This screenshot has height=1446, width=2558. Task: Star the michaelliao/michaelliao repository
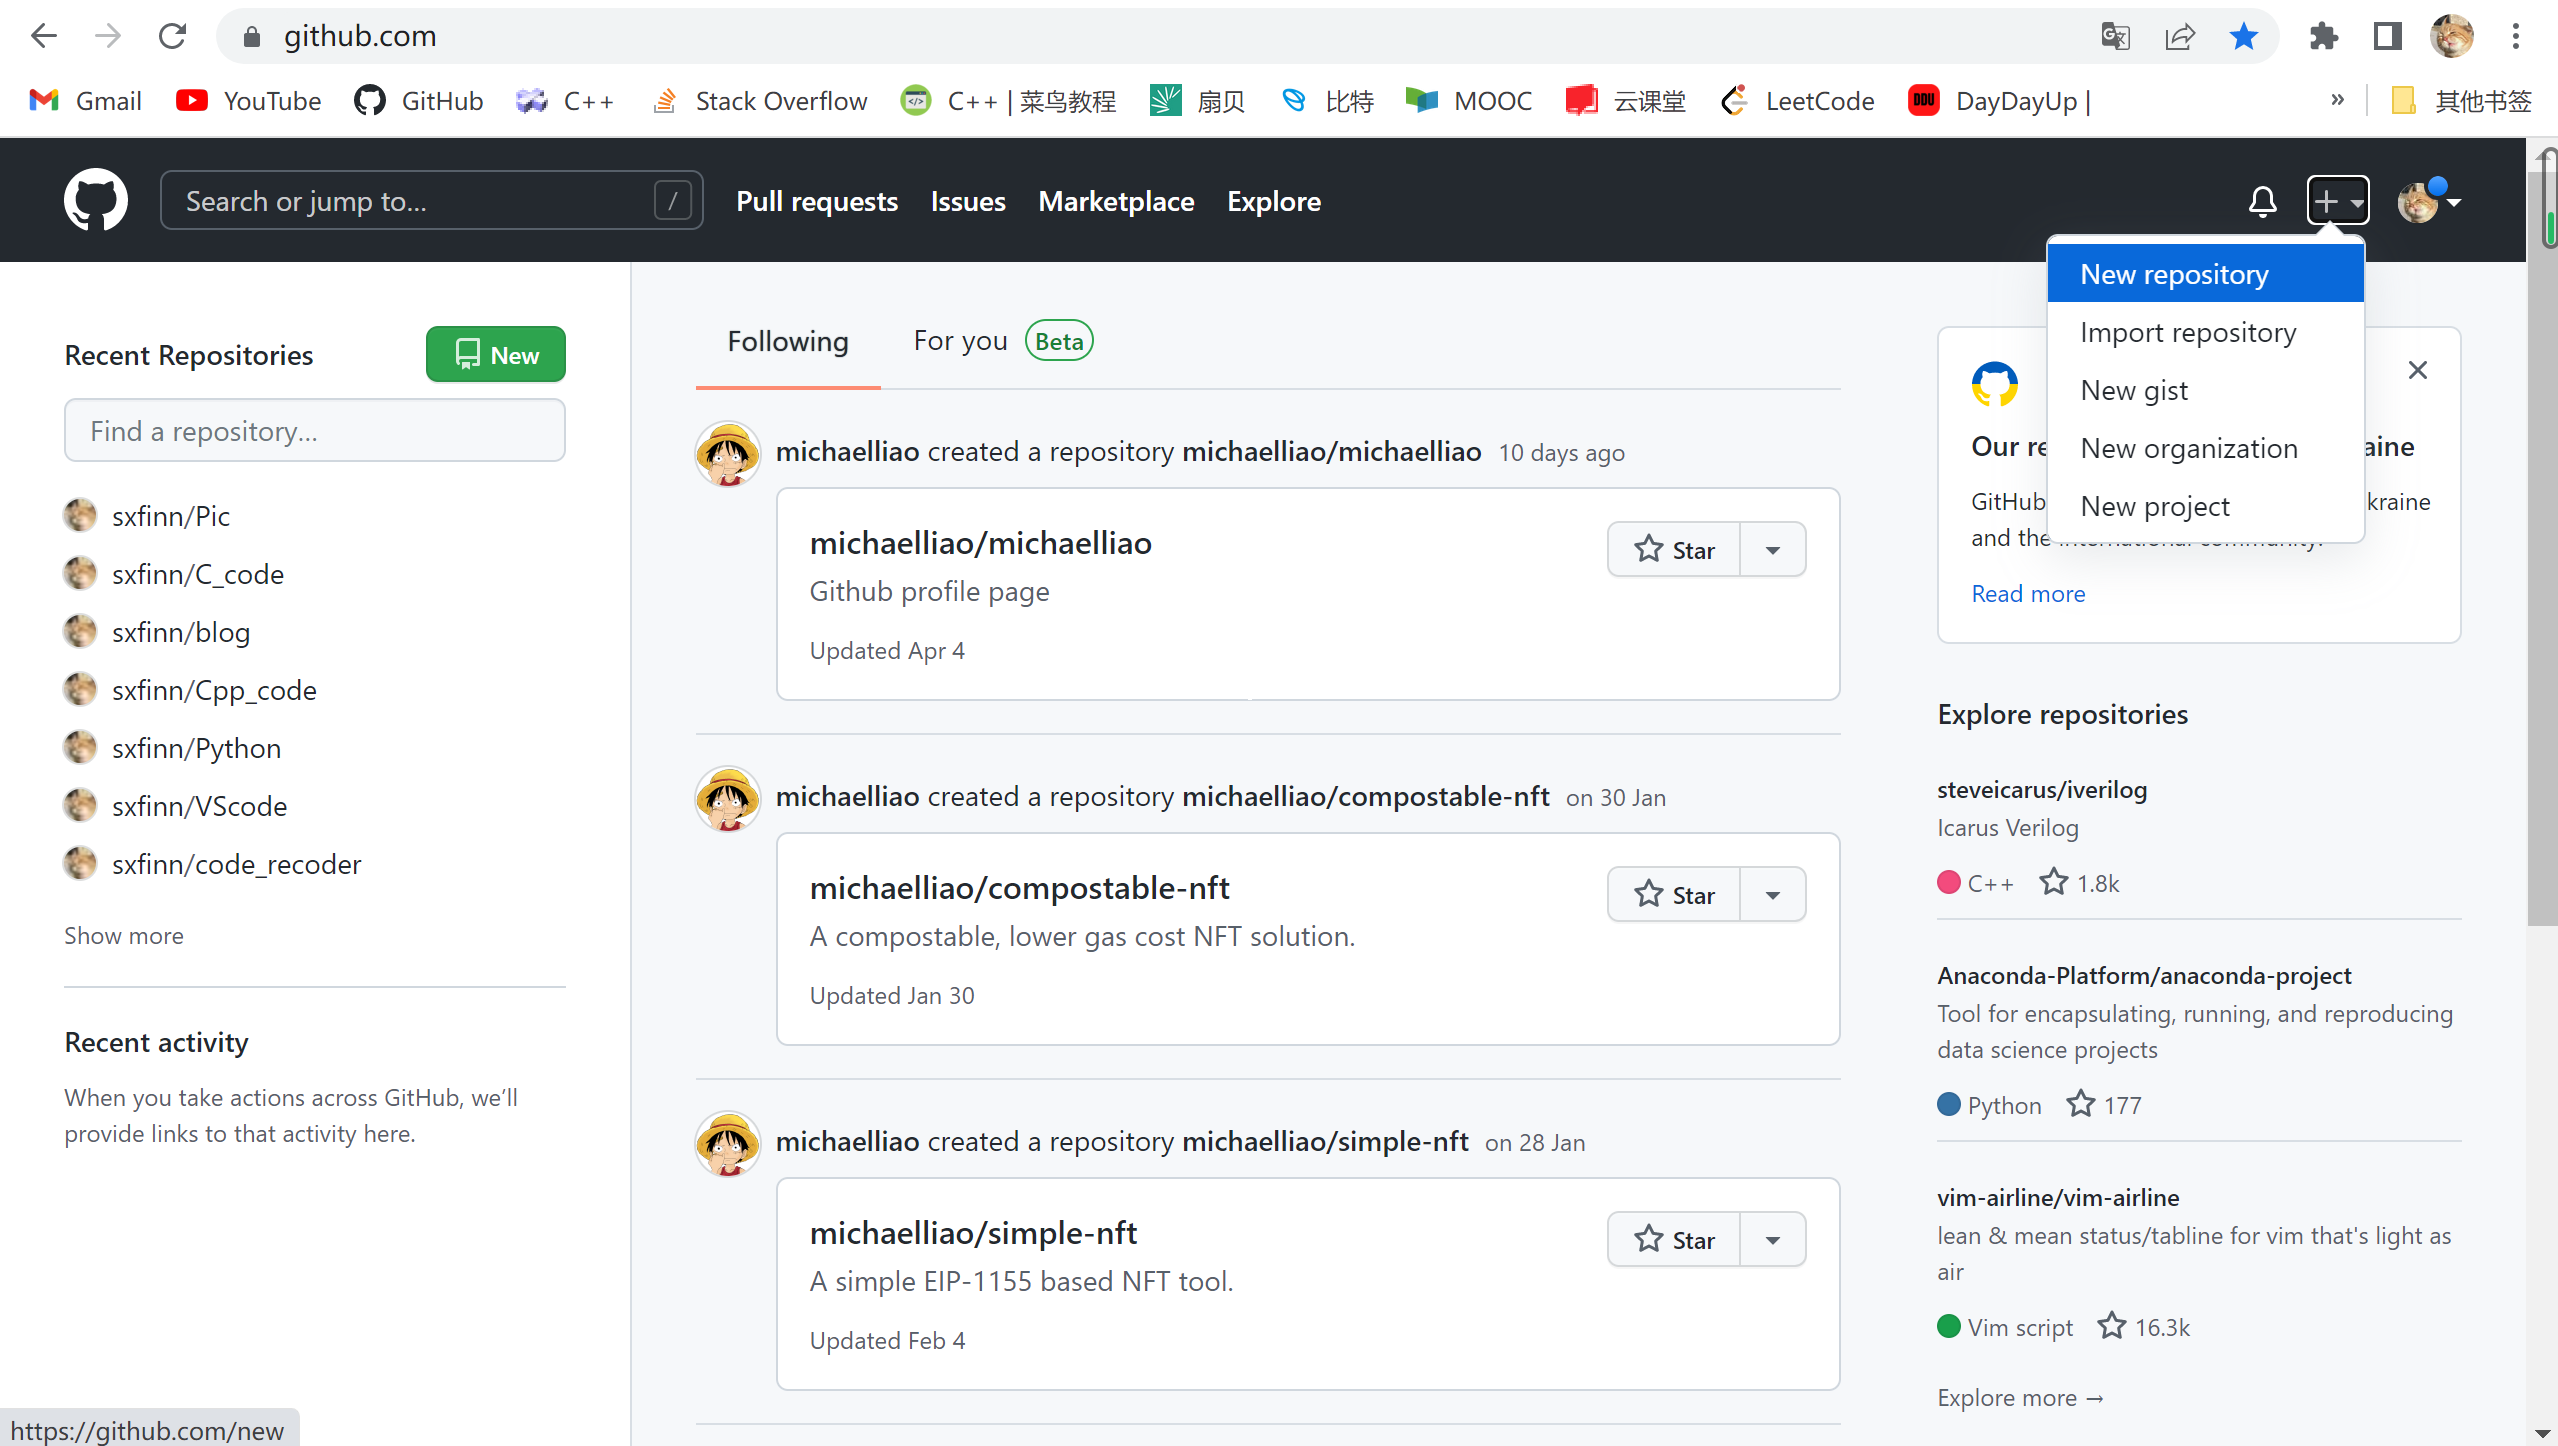[1674, 549]
